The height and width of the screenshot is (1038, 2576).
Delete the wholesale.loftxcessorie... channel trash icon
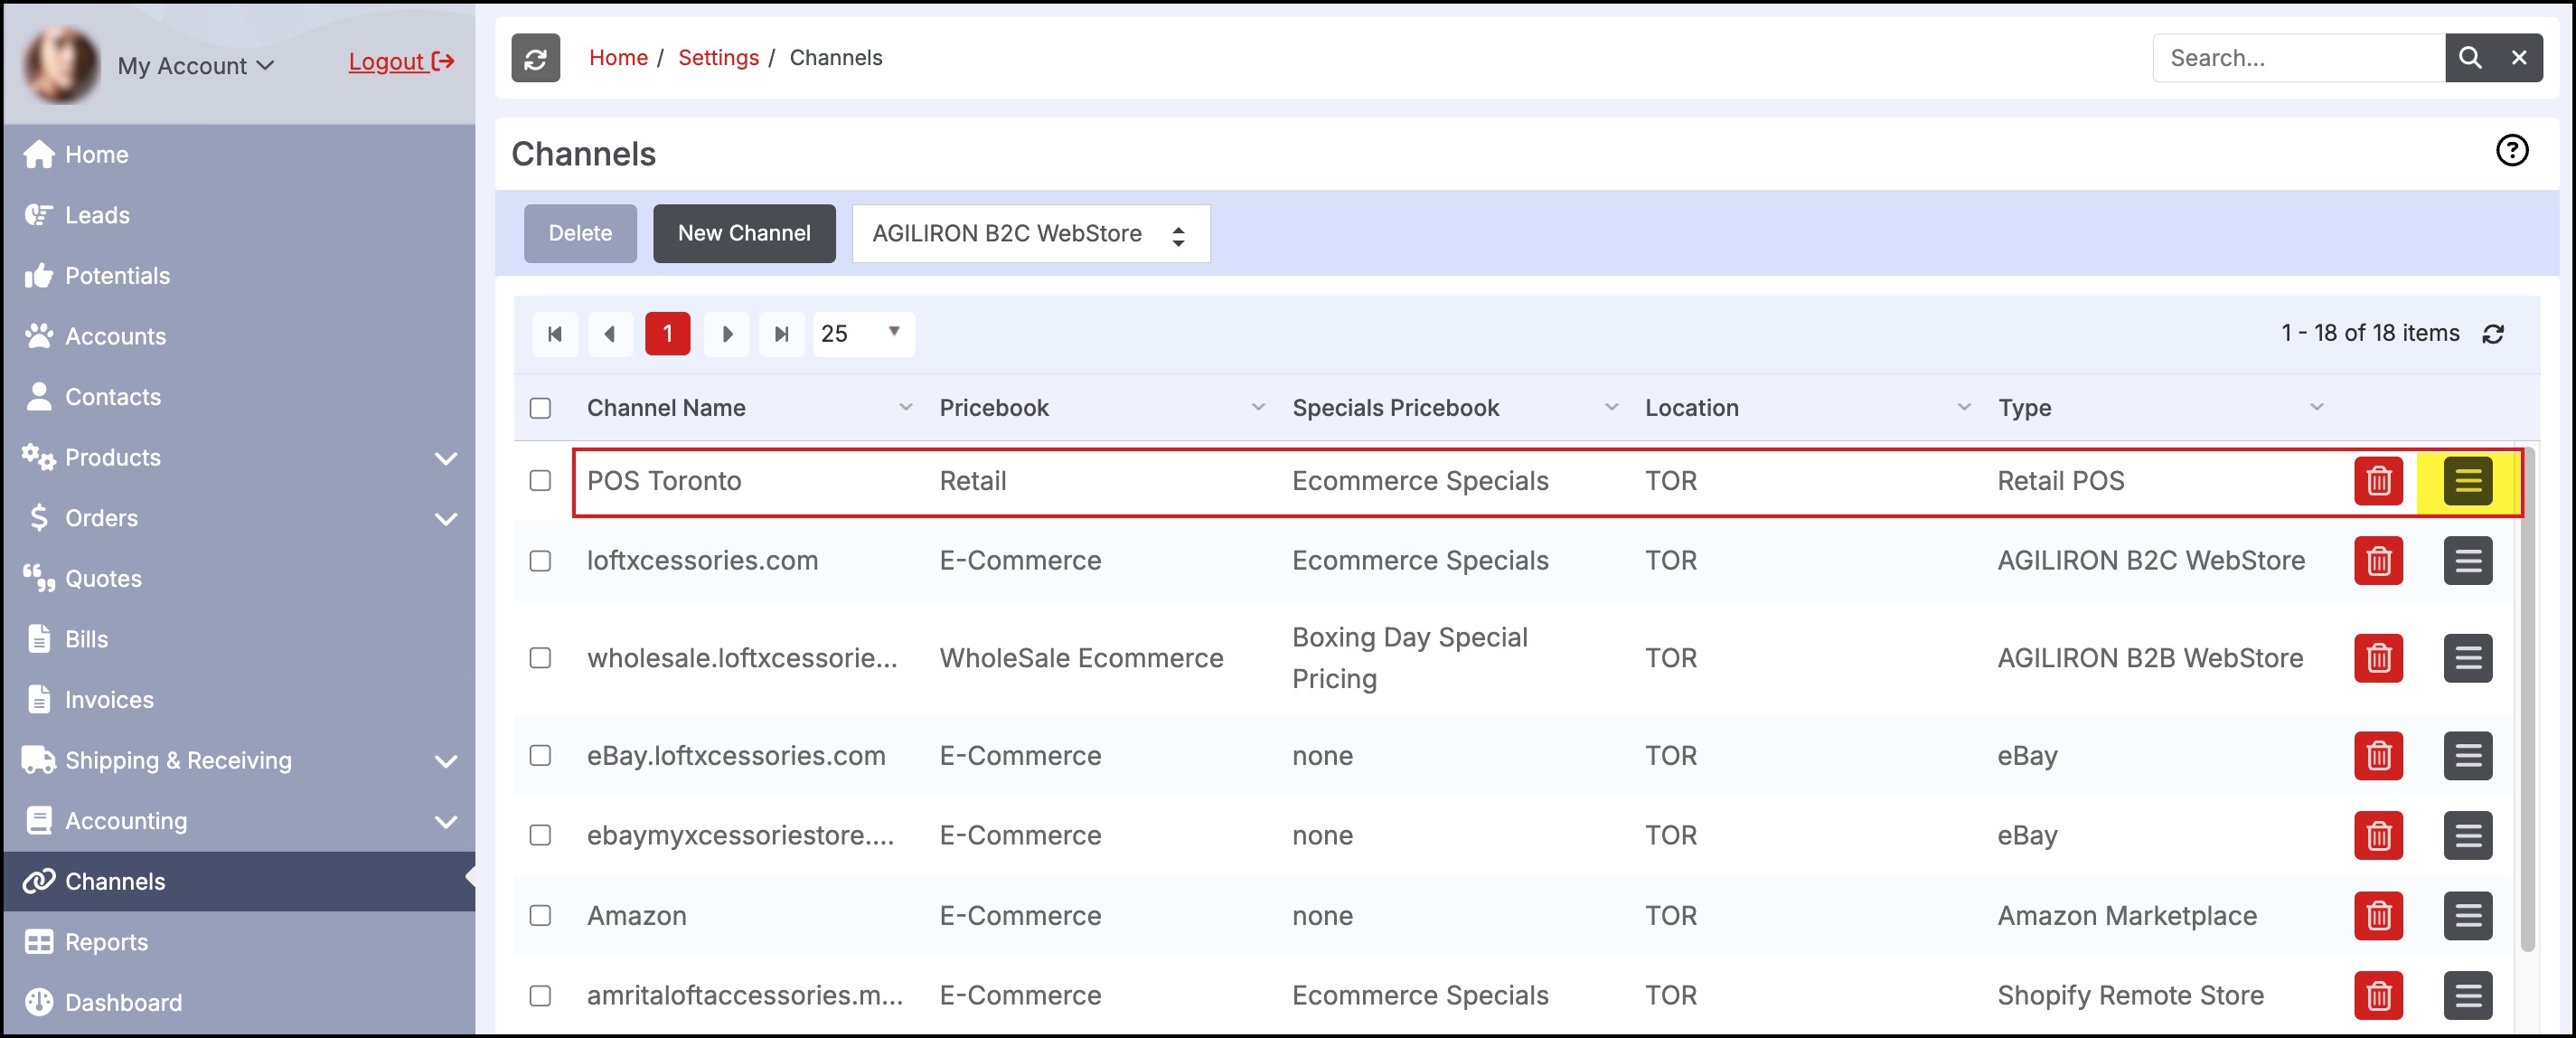coord(2378,658)
